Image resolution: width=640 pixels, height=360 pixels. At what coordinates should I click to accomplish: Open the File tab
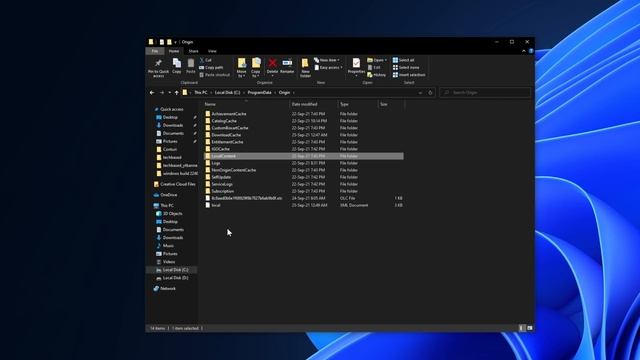[155, 51]
